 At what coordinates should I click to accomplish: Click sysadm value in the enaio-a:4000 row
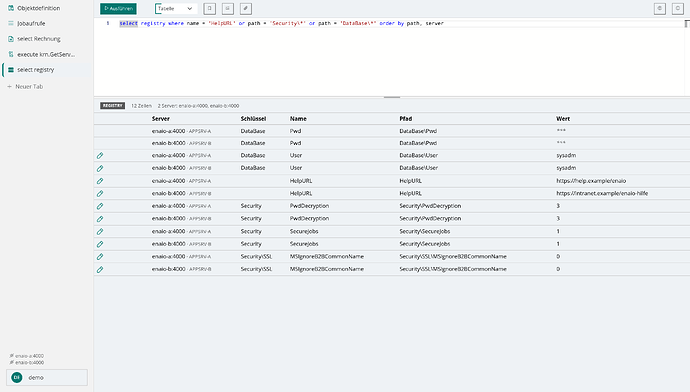point(566,155)
